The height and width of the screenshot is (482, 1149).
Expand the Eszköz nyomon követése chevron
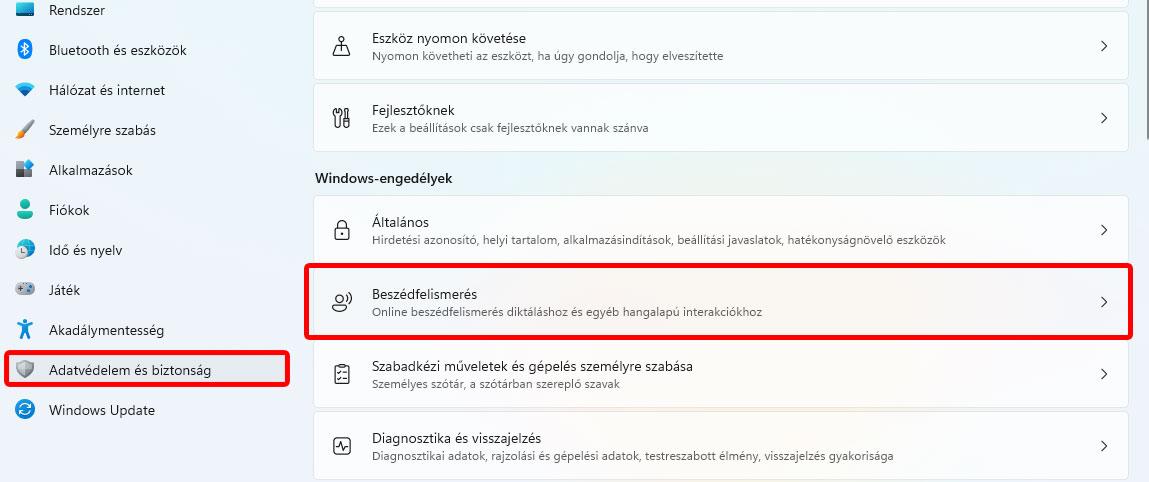1104,46
